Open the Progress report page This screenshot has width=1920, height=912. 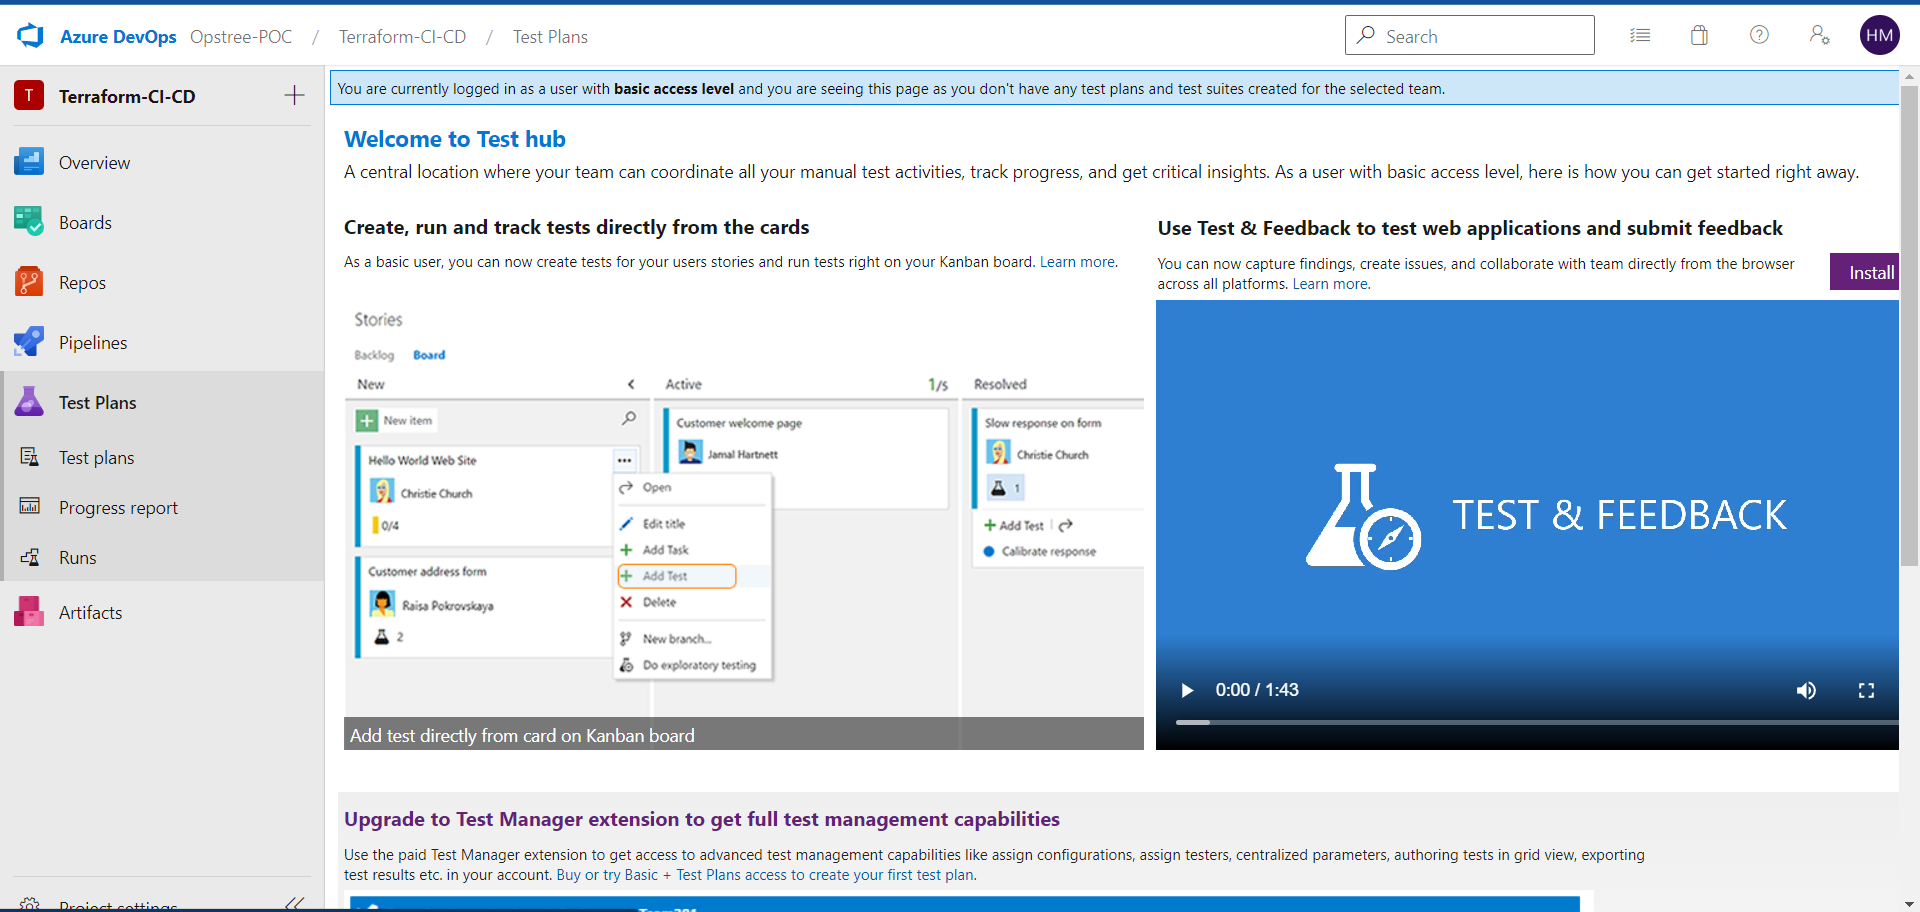click(118, 508)
